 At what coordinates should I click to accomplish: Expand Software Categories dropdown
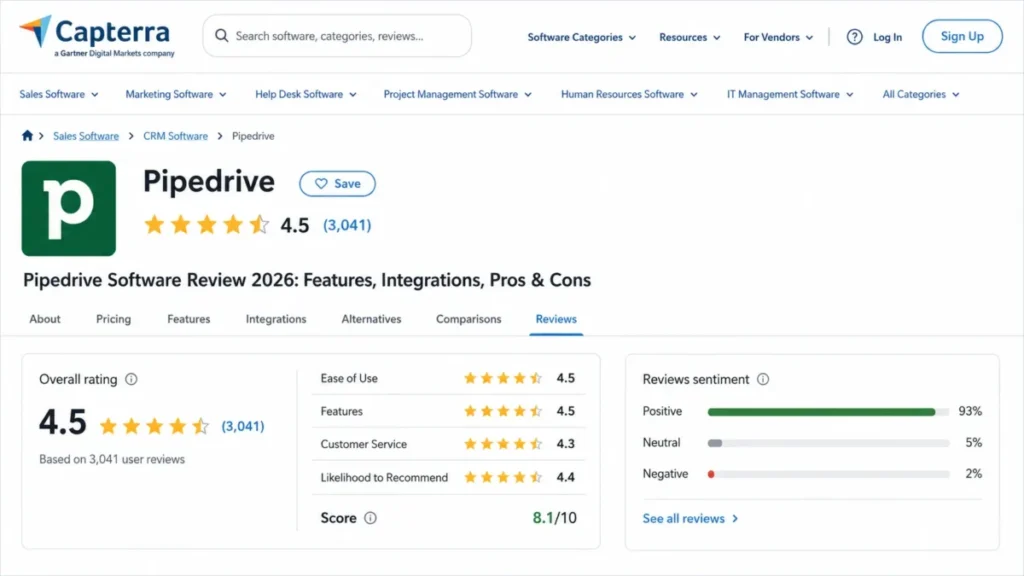tap(581, 37)
